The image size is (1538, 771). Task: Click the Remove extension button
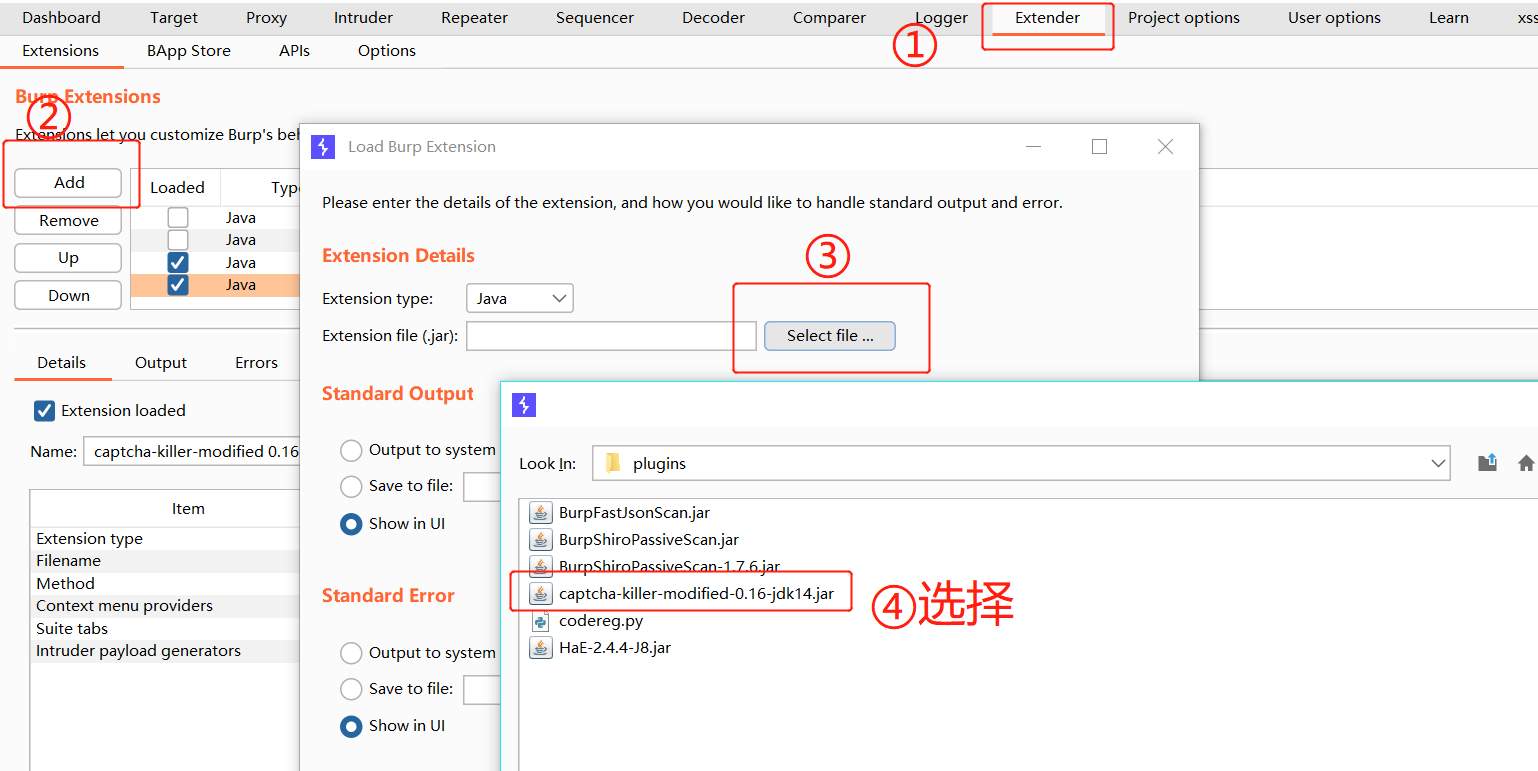69,221
